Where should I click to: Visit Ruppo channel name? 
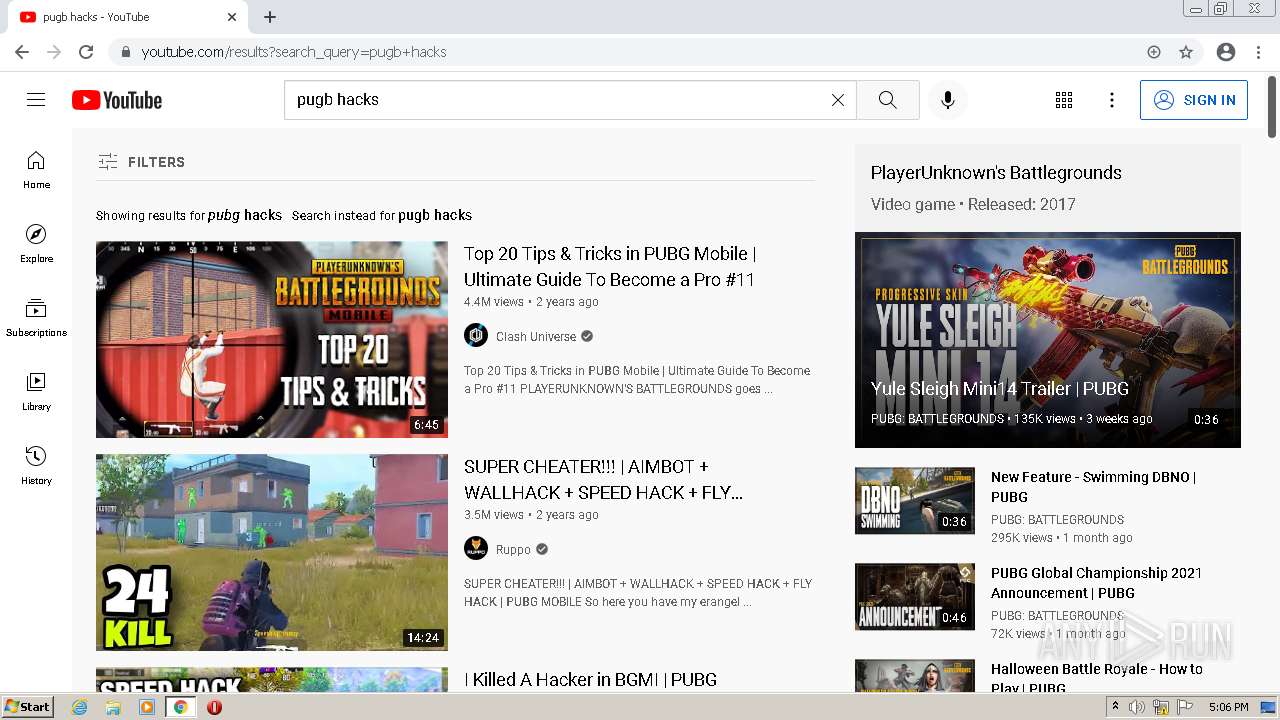[513, 550]
